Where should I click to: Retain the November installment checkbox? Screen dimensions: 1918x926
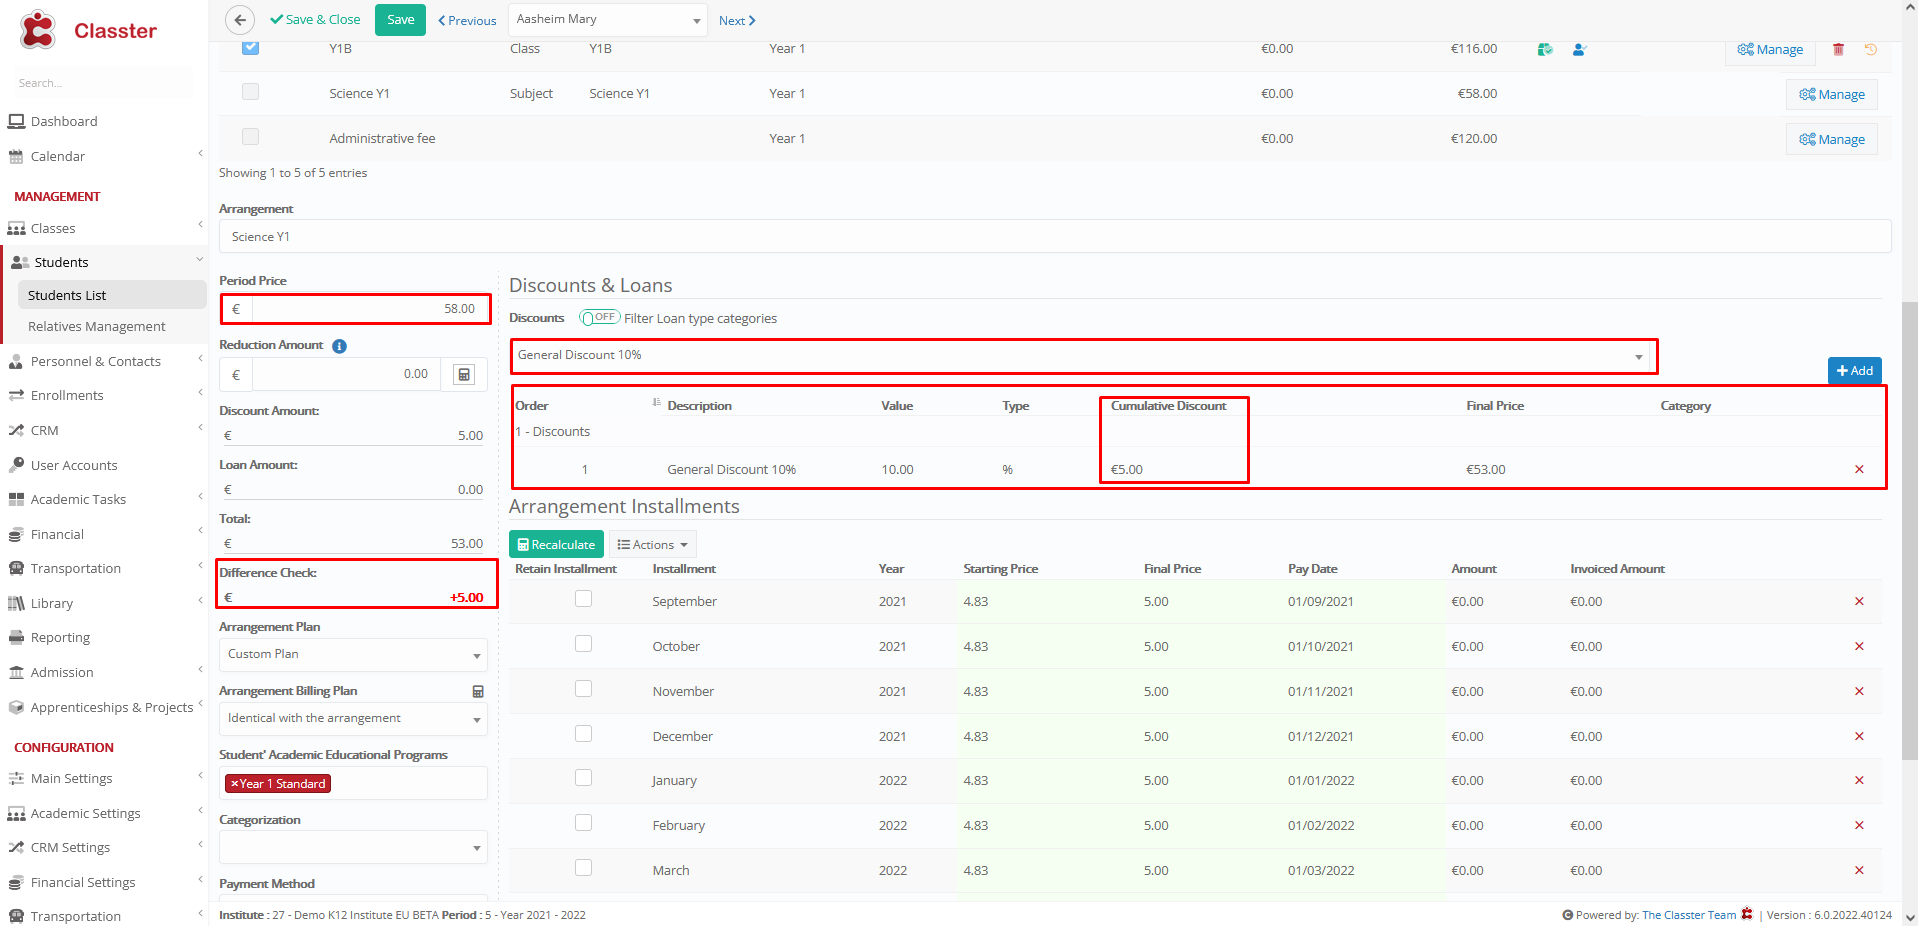pyautogui.click(x=583, y=689)
